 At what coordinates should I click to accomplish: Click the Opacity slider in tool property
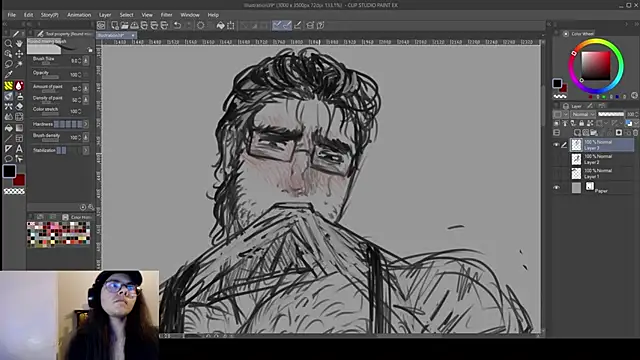tap(50, 77)
